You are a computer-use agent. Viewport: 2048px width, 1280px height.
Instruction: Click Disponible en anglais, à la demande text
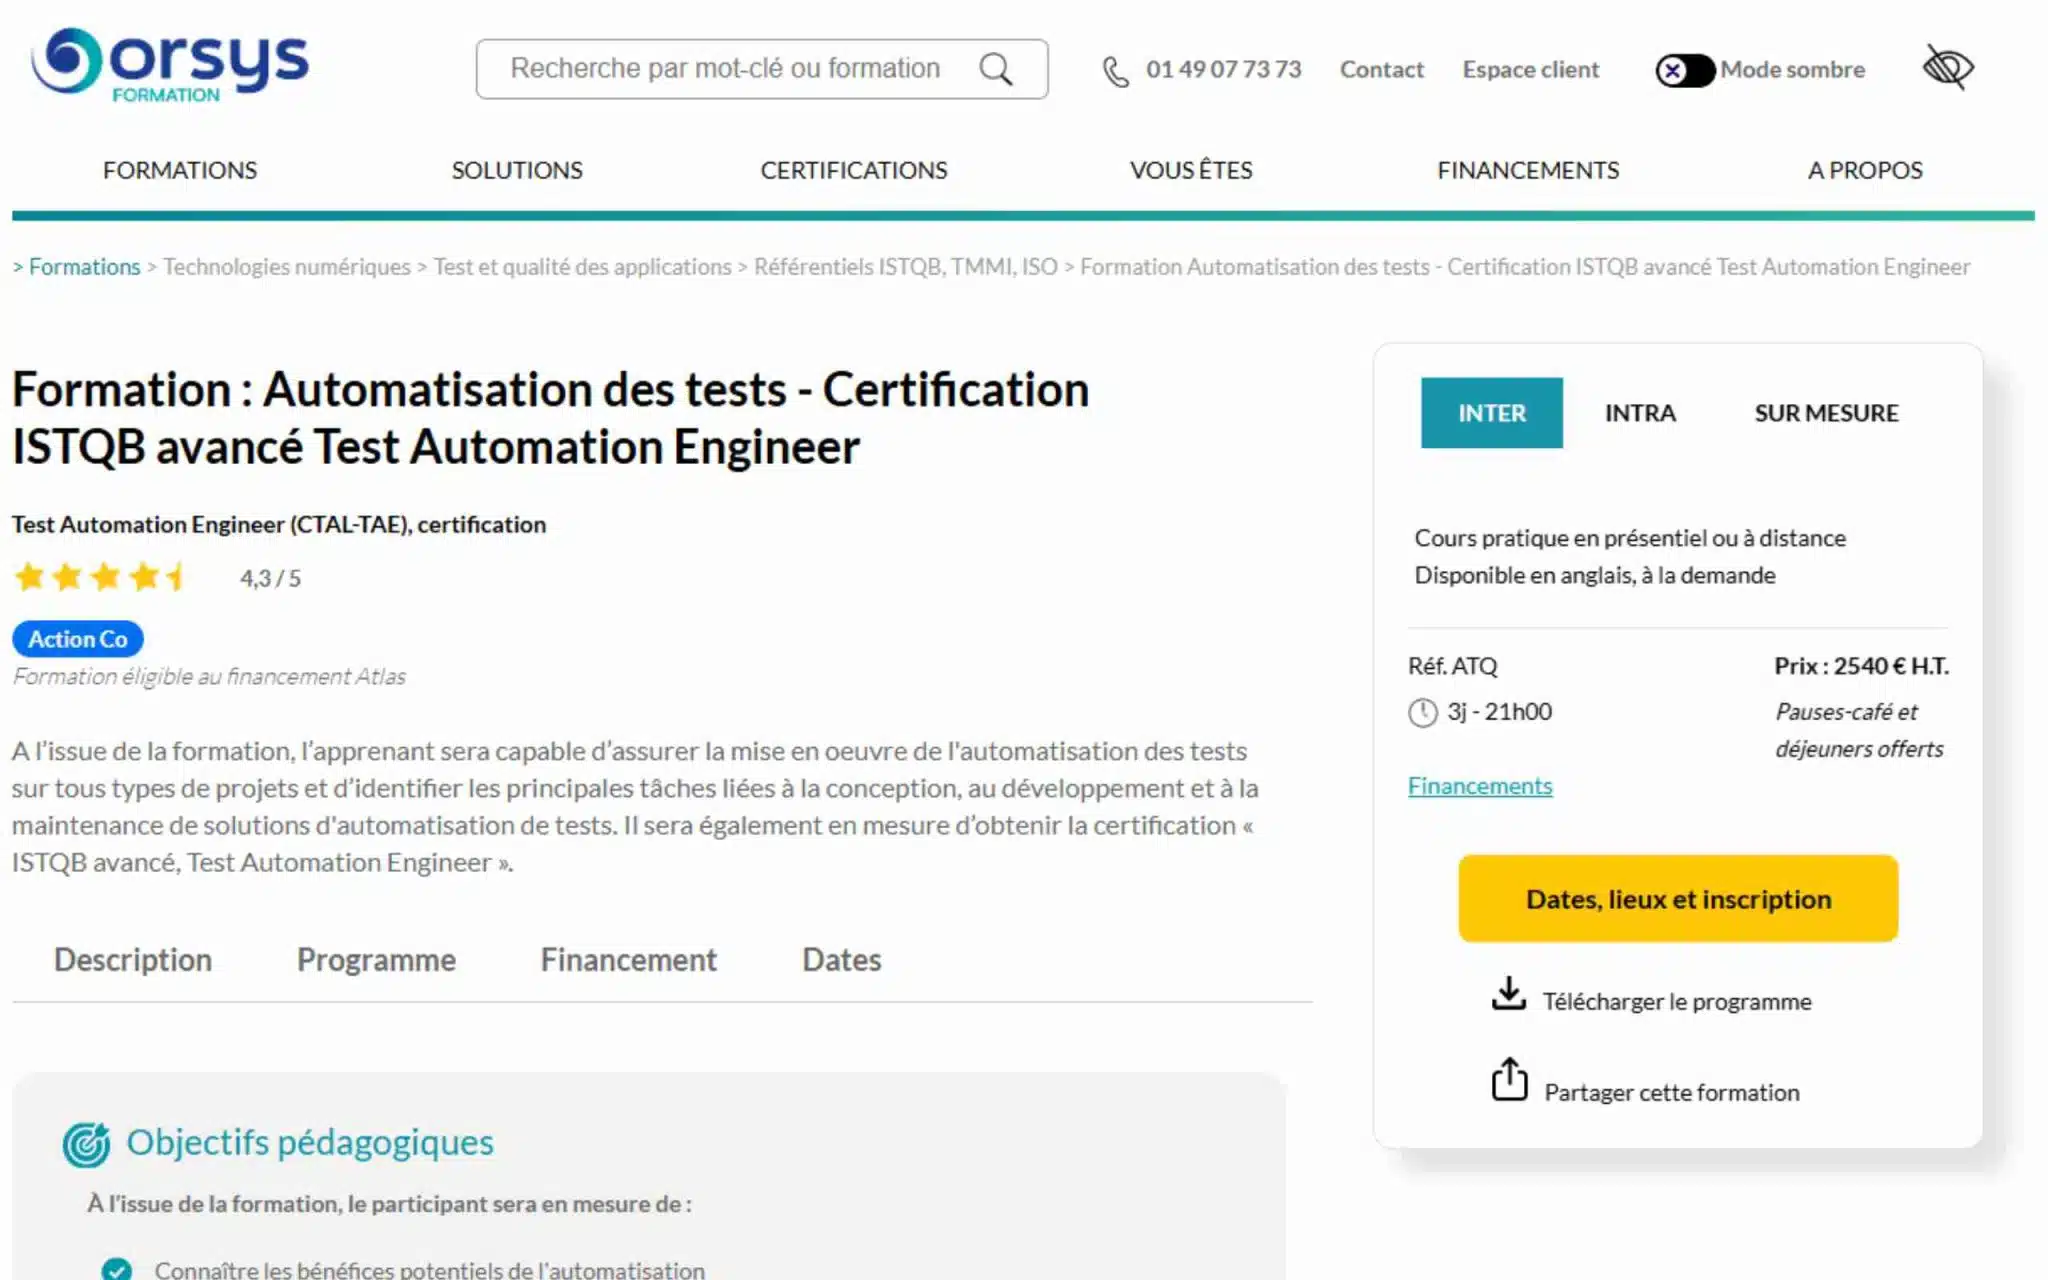pos(1595,576)
